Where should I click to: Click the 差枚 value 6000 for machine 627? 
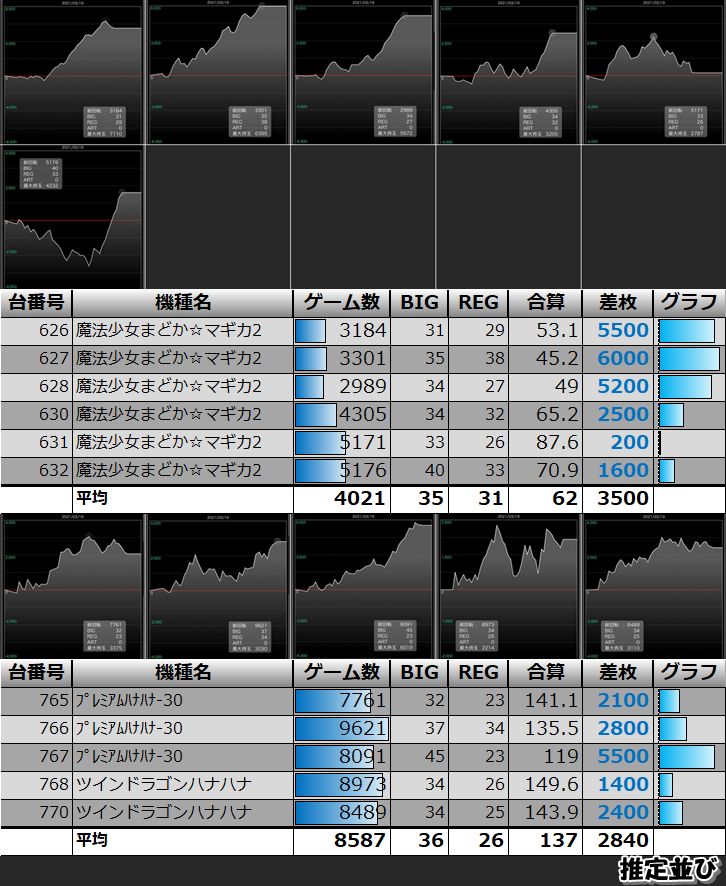(623, 359)
